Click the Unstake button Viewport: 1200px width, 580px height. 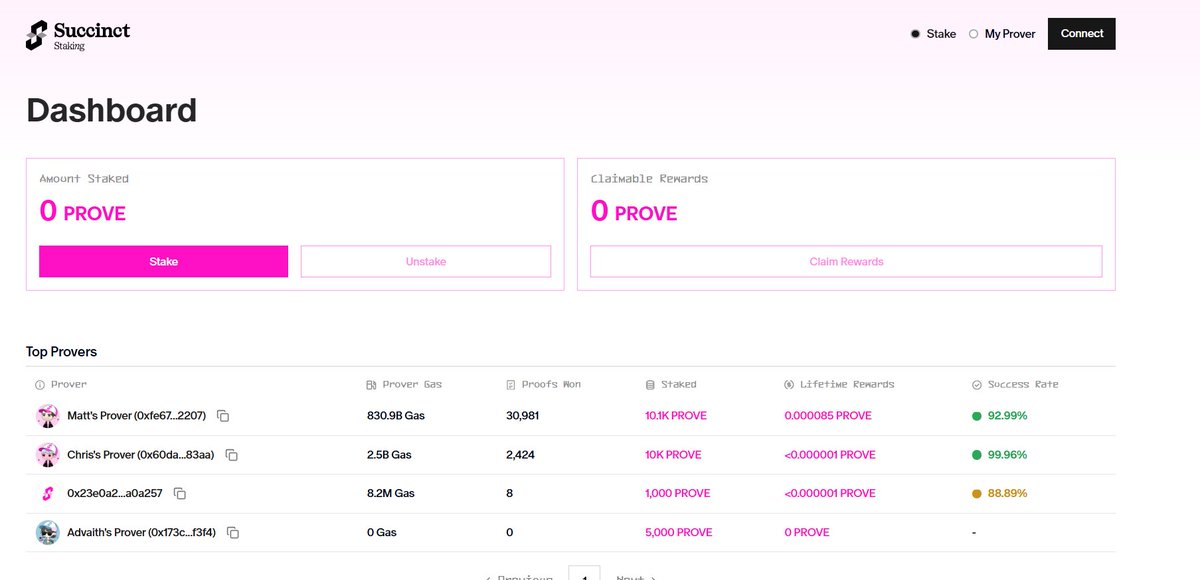click(426, 261)
